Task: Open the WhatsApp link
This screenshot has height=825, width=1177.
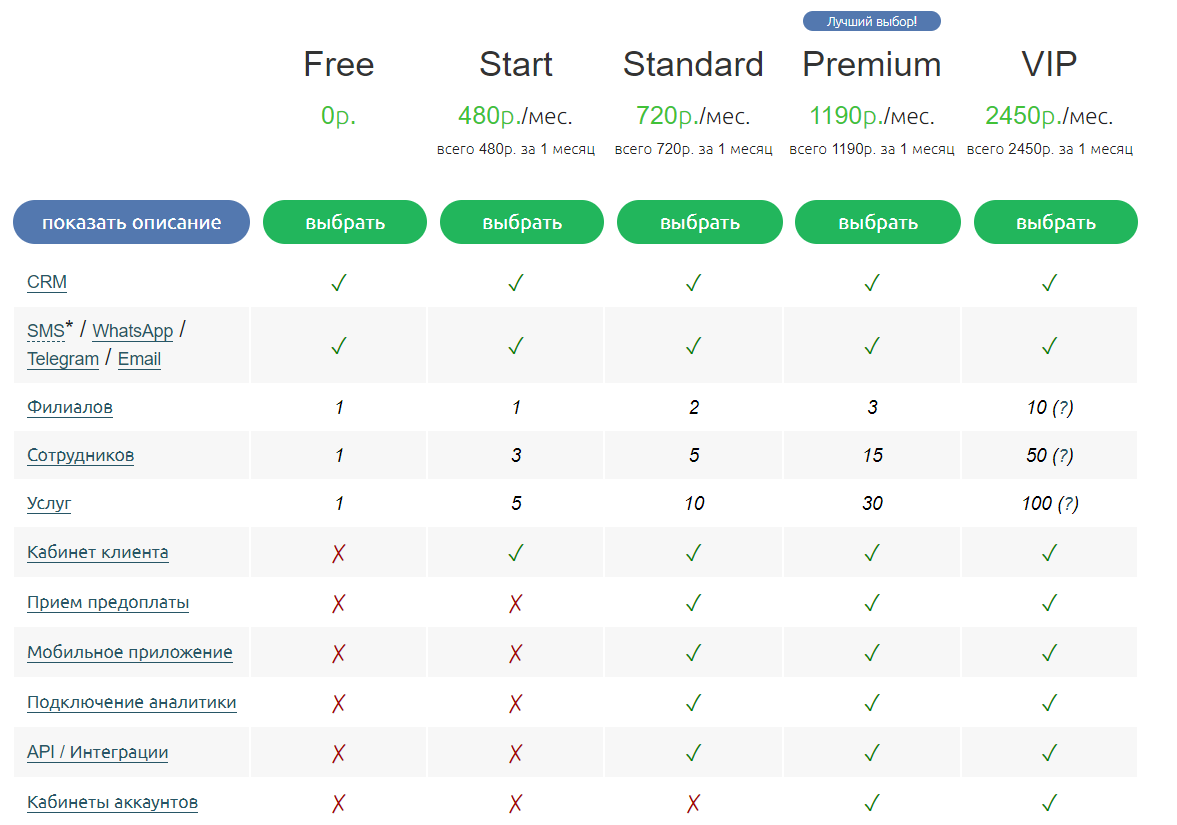Action: pos(133,331)
